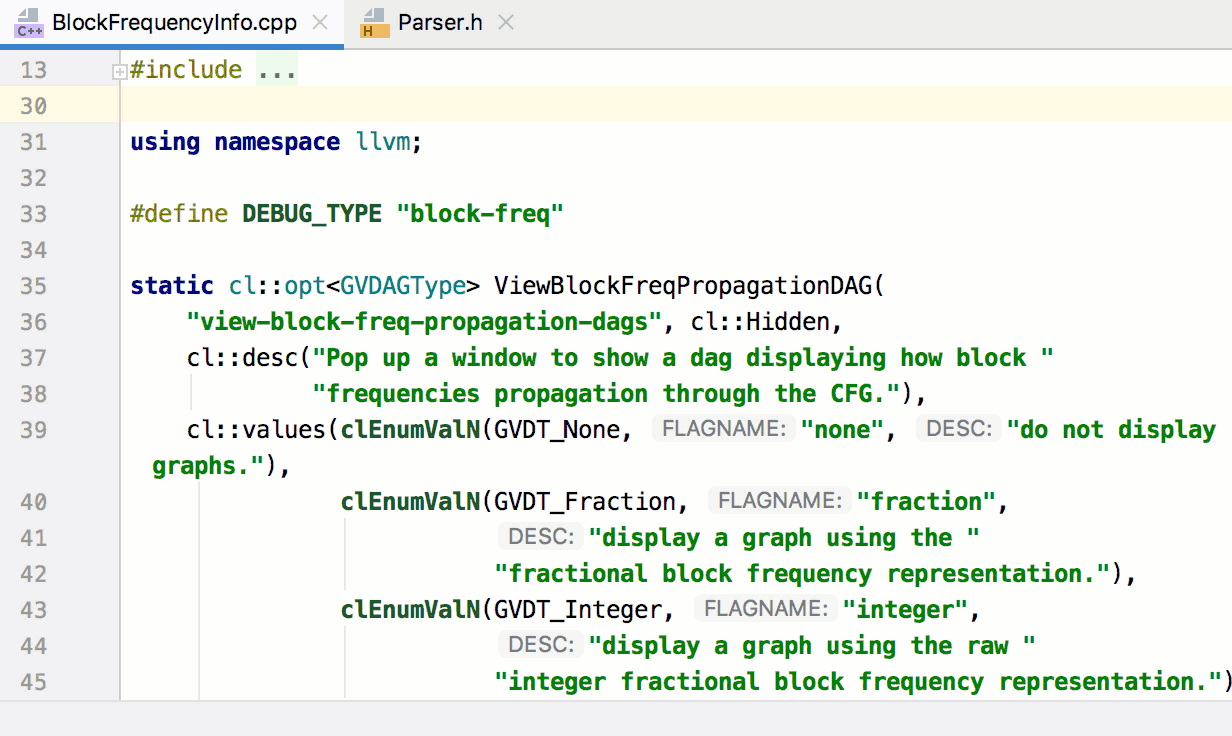This screenshot has height=736, width=1232.
Task: Click the clEnumValN call on line 40
Action: (409, 500)
